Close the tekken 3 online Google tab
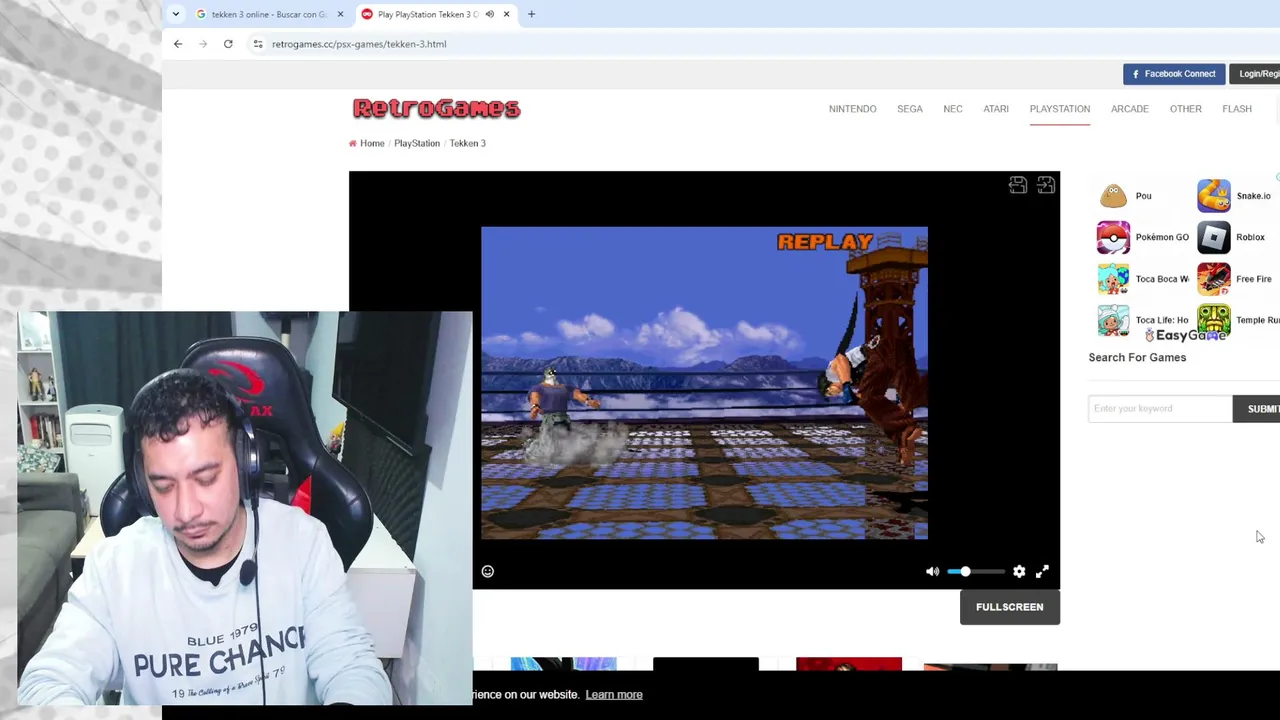This screenshot has width=1280, height=720. point(340,14)
